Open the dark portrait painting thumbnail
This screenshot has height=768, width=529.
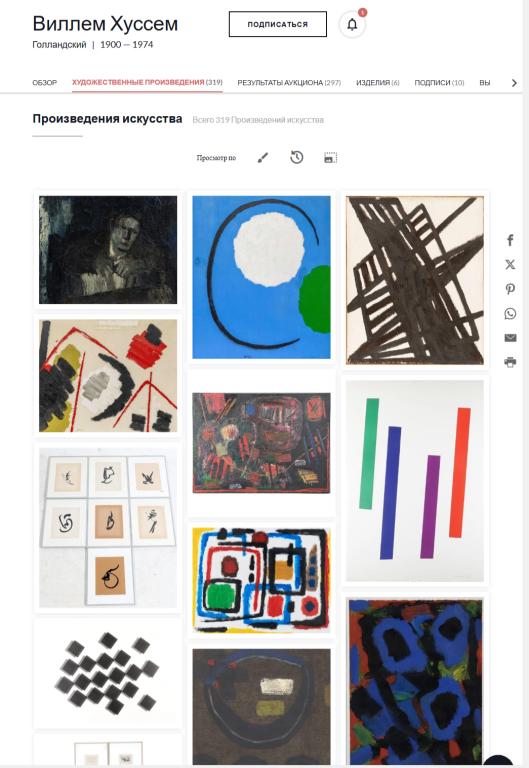point(108,250)
